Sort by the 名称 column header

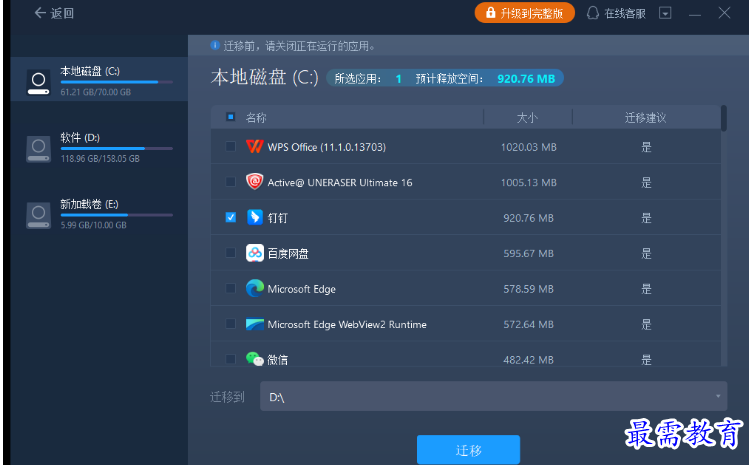tap(256, 118)
